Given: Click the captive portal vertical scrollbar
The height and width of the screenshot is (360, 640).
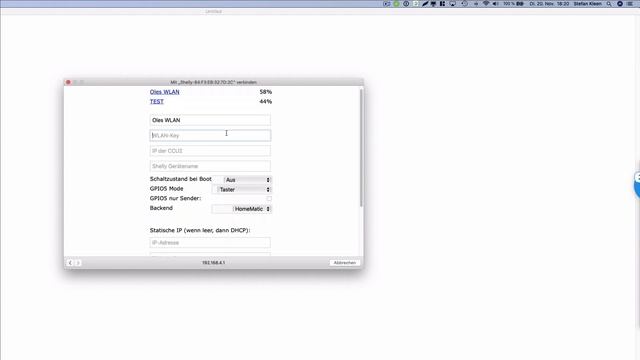Looking at the screenshot, I should [x=361, y=147].
